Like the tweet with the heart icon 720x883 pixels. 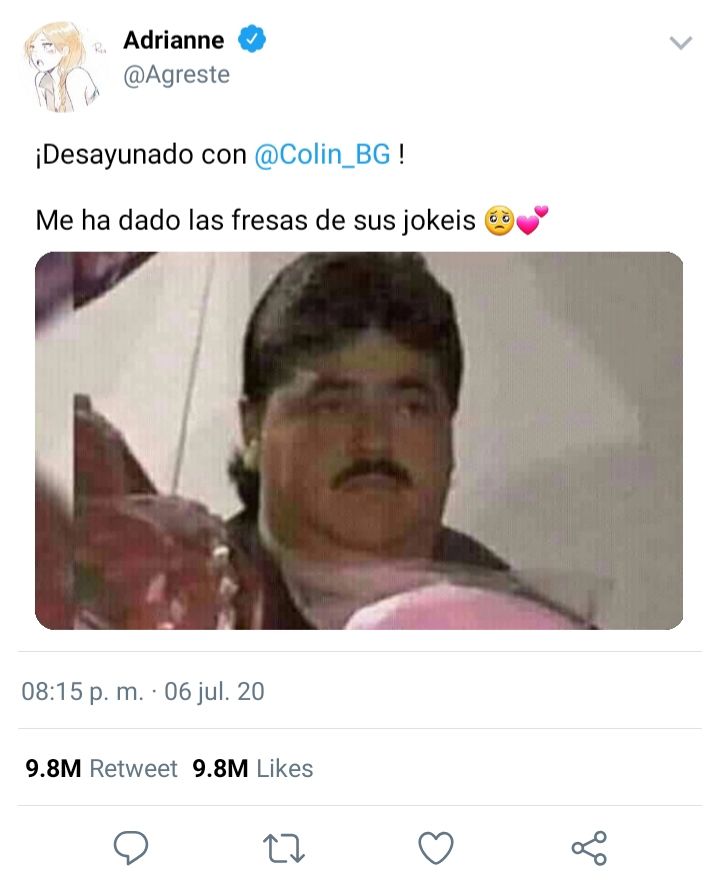(x=436, y=848)
